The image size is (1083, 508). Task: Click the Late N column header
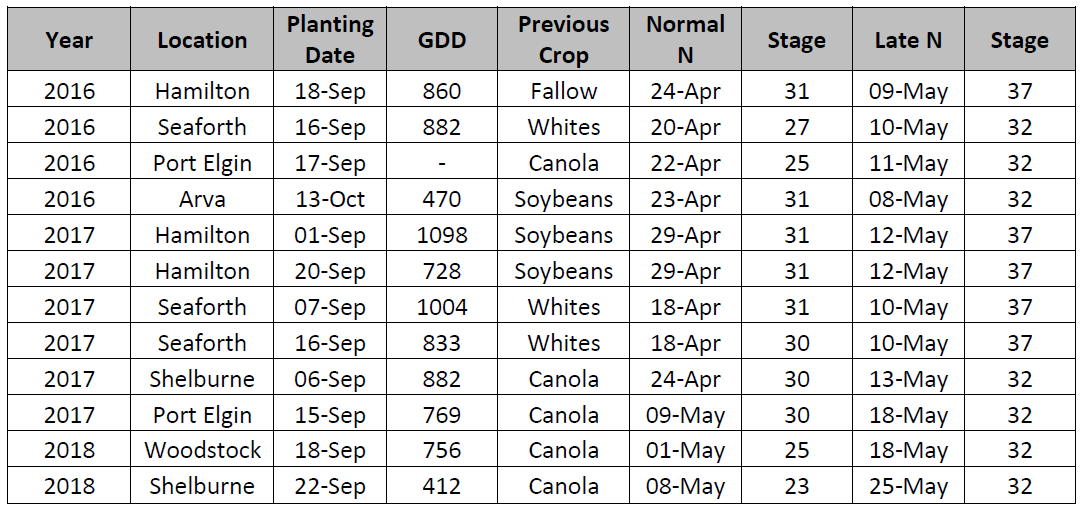907,41
